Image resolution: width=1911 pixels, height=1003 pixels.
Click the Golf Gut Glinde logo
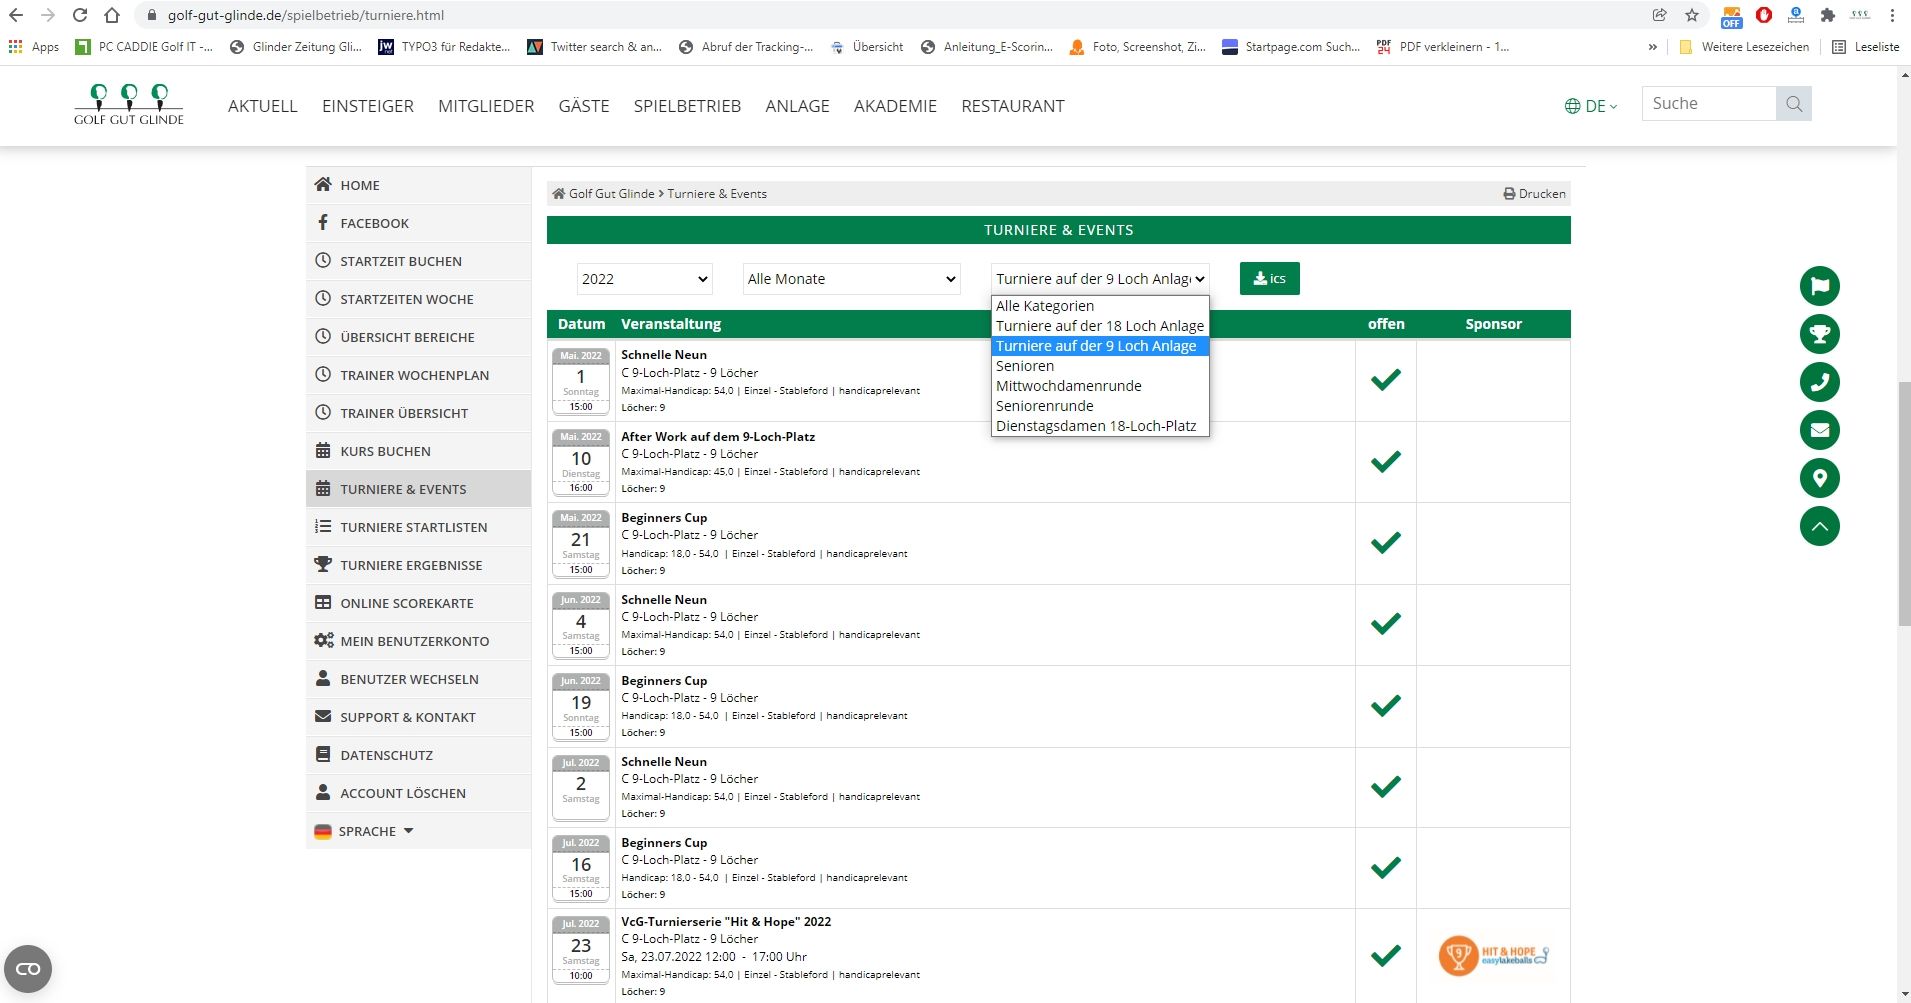129,105
